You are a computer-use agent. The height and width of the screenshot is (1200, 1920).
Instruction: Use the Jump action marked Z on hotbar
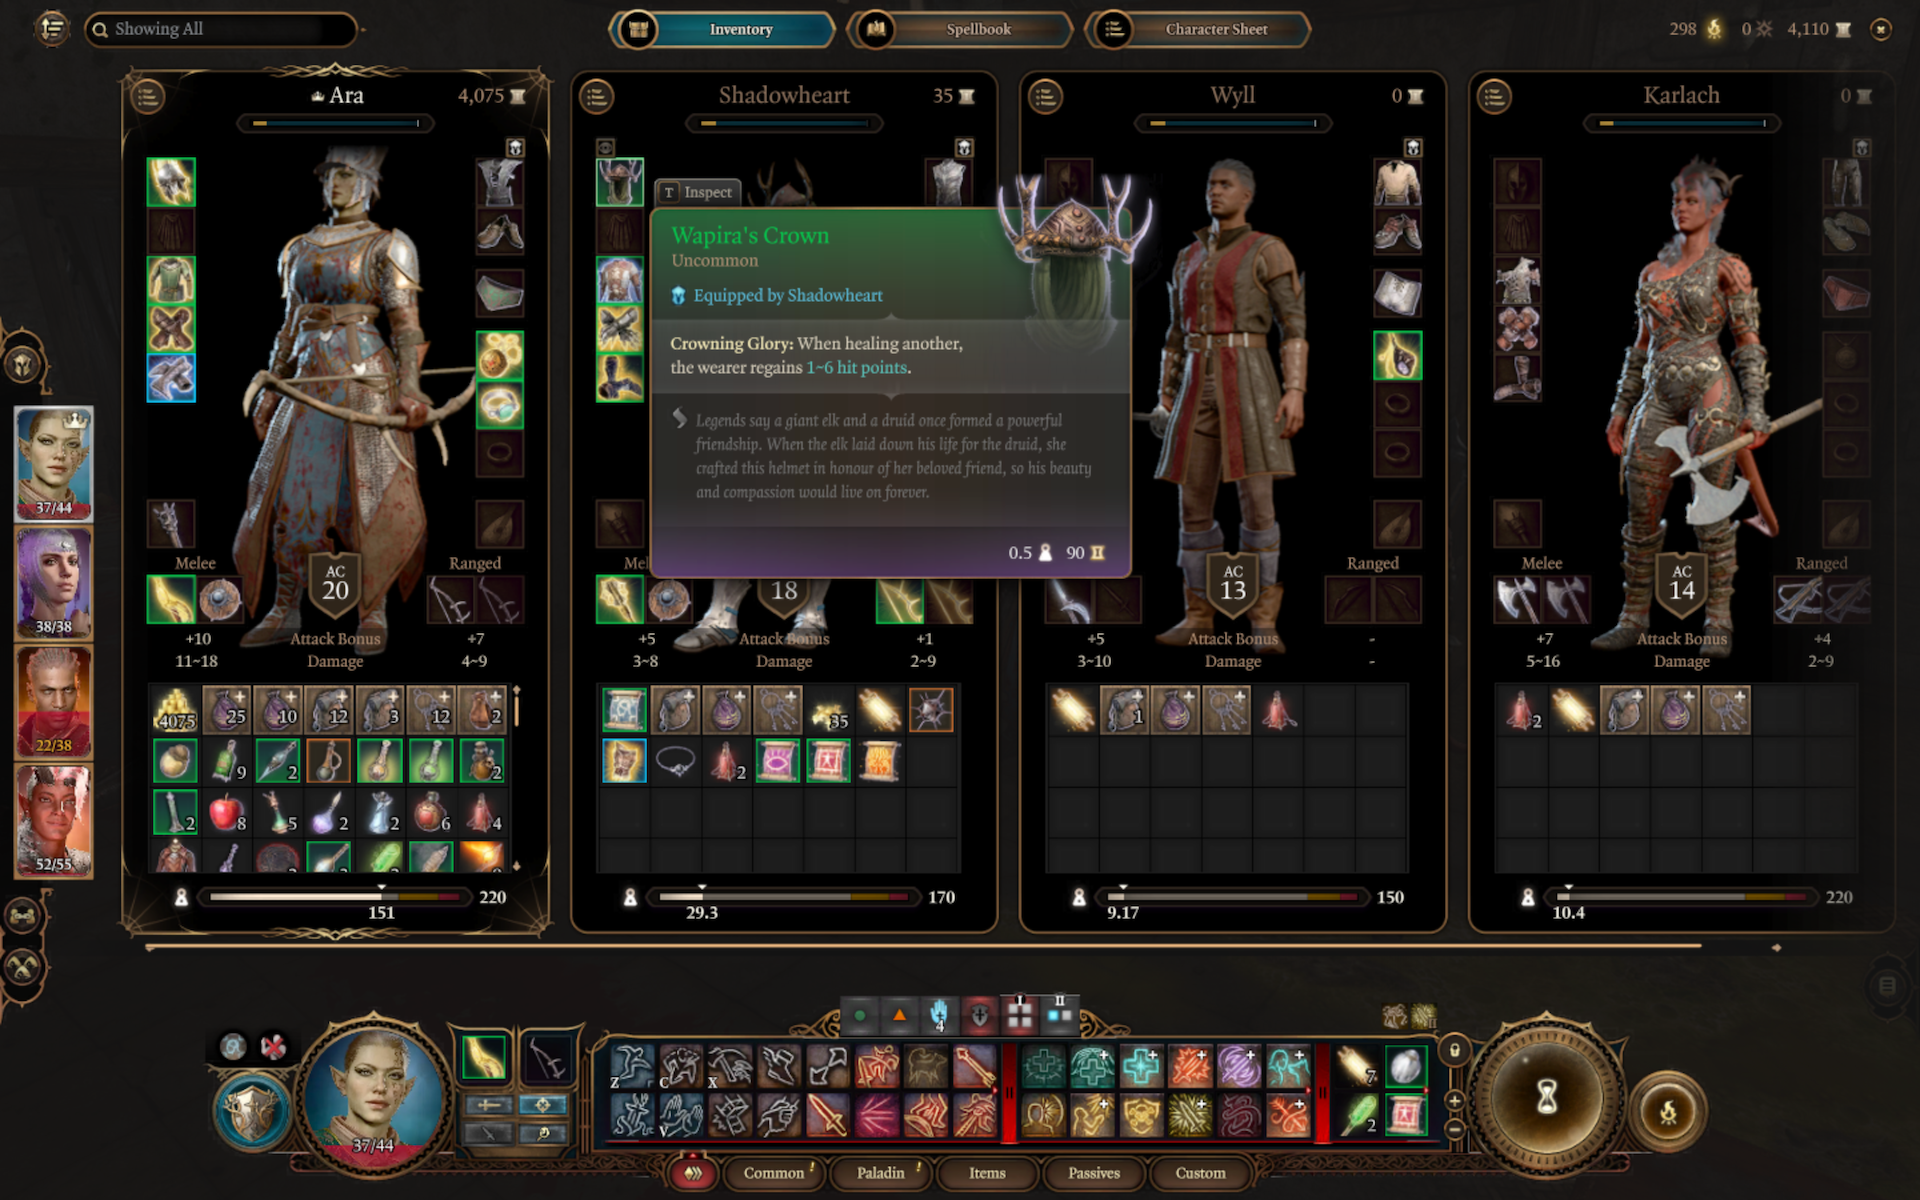(632, 1066)
